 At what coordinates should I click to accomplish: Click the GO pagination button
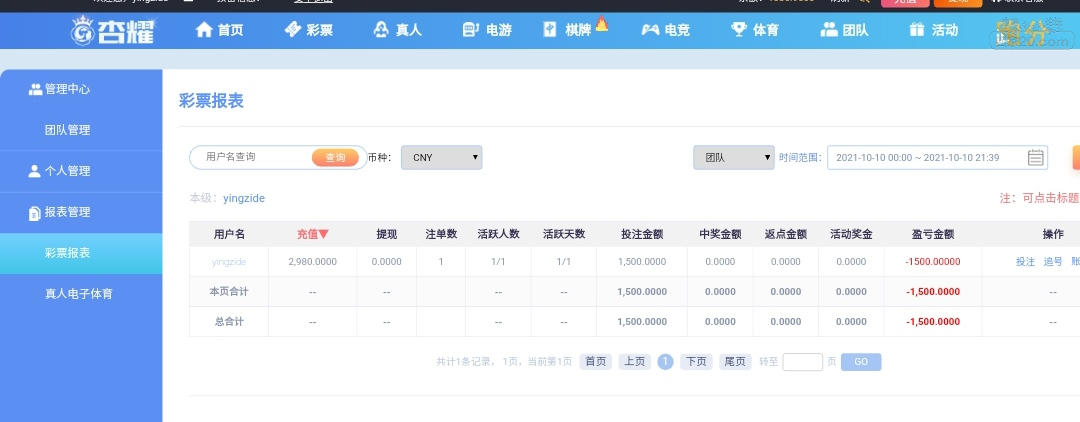pos(861,362)
